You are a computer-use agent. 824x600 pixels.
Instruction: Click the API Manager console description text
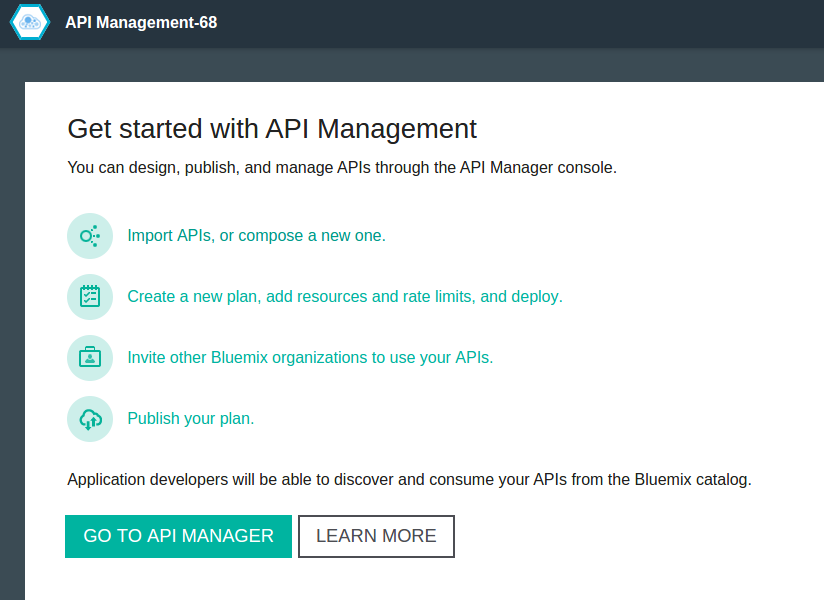pyautogui.click(x=342, y=167)
